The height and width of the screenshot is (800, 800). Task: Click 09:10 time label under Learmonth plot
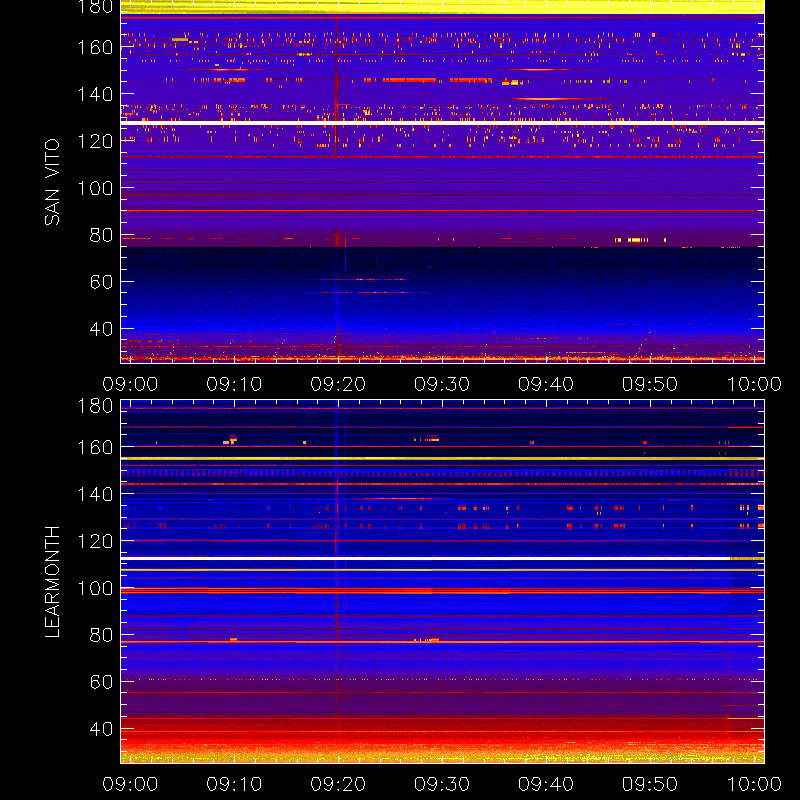coord(234,784)
